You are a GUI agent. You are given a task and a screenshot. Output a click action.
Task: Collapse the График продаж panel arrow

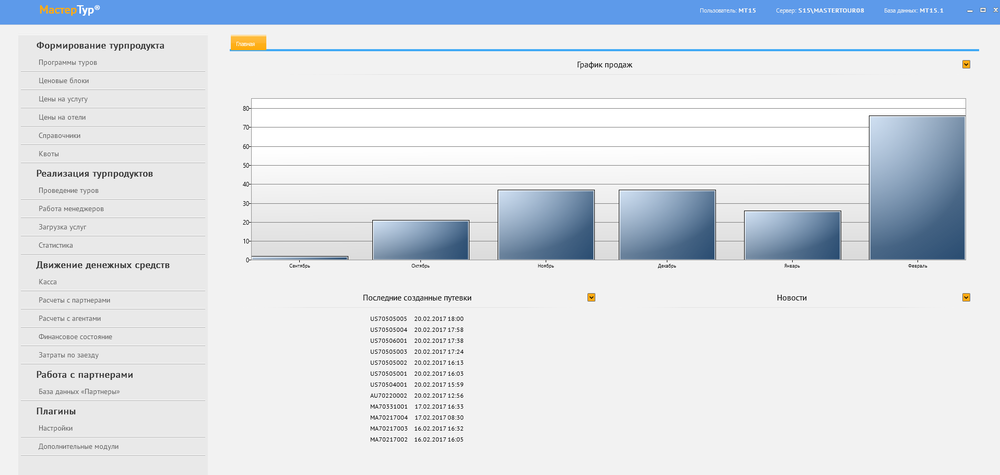tap(966, 64)
